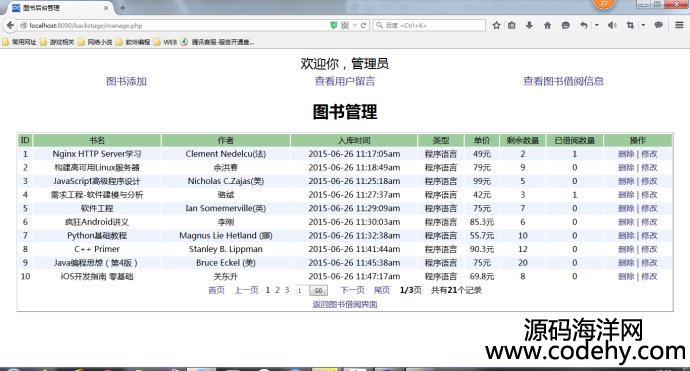This screenshot has height=371, width=690.
Task: Click 修改 for the C++ Primer row
Action: click(649, 250)
